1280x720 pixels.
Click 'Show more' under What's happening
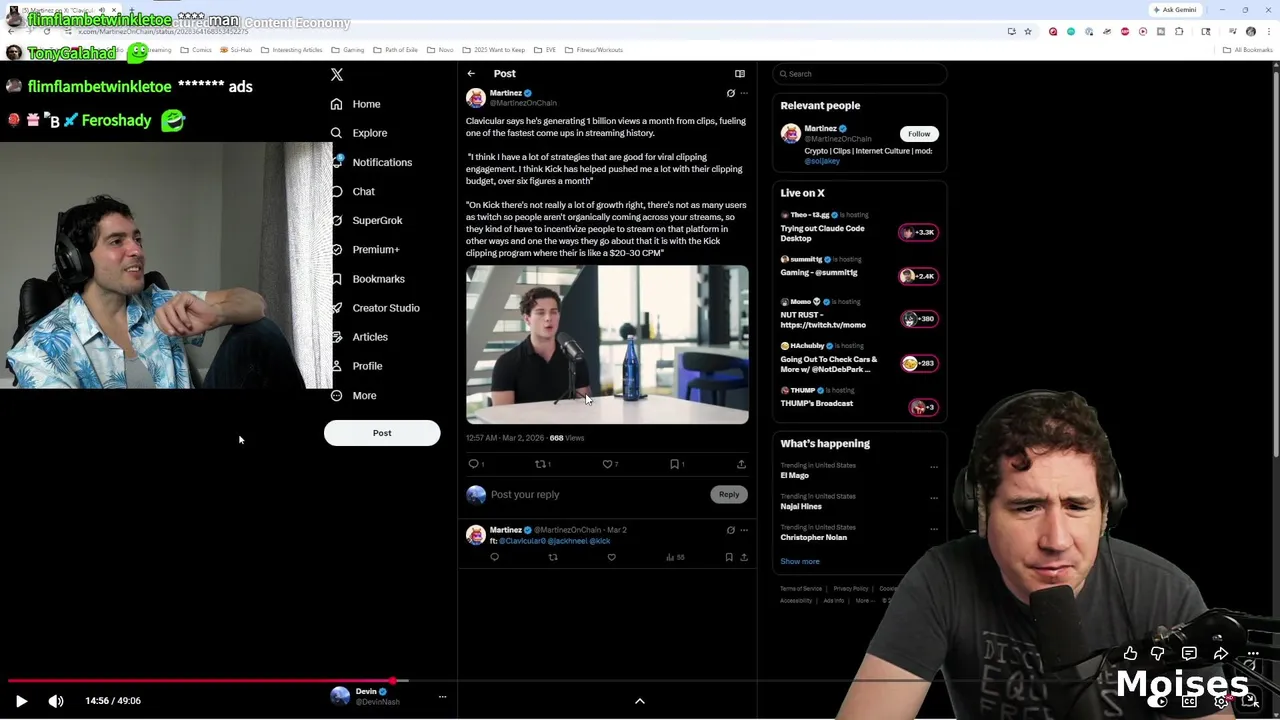[x=800, y=561]
